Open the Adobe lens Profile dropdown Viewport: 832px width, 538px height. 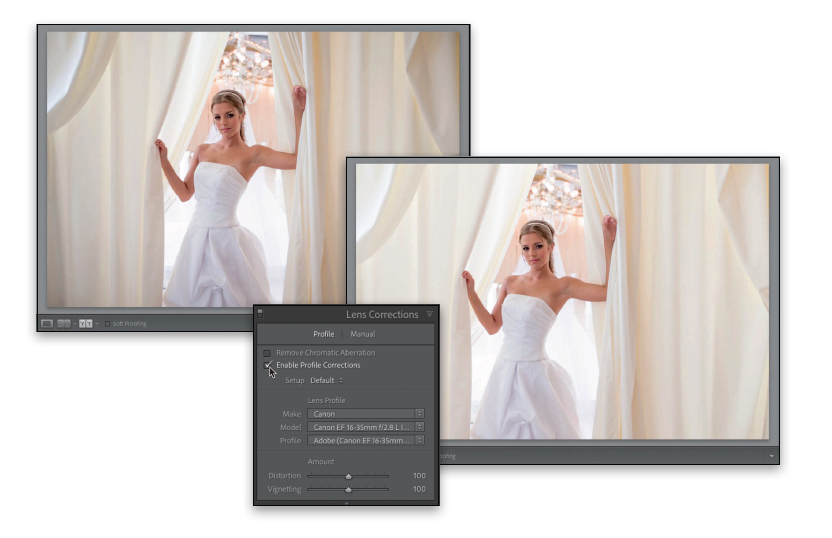366,440
